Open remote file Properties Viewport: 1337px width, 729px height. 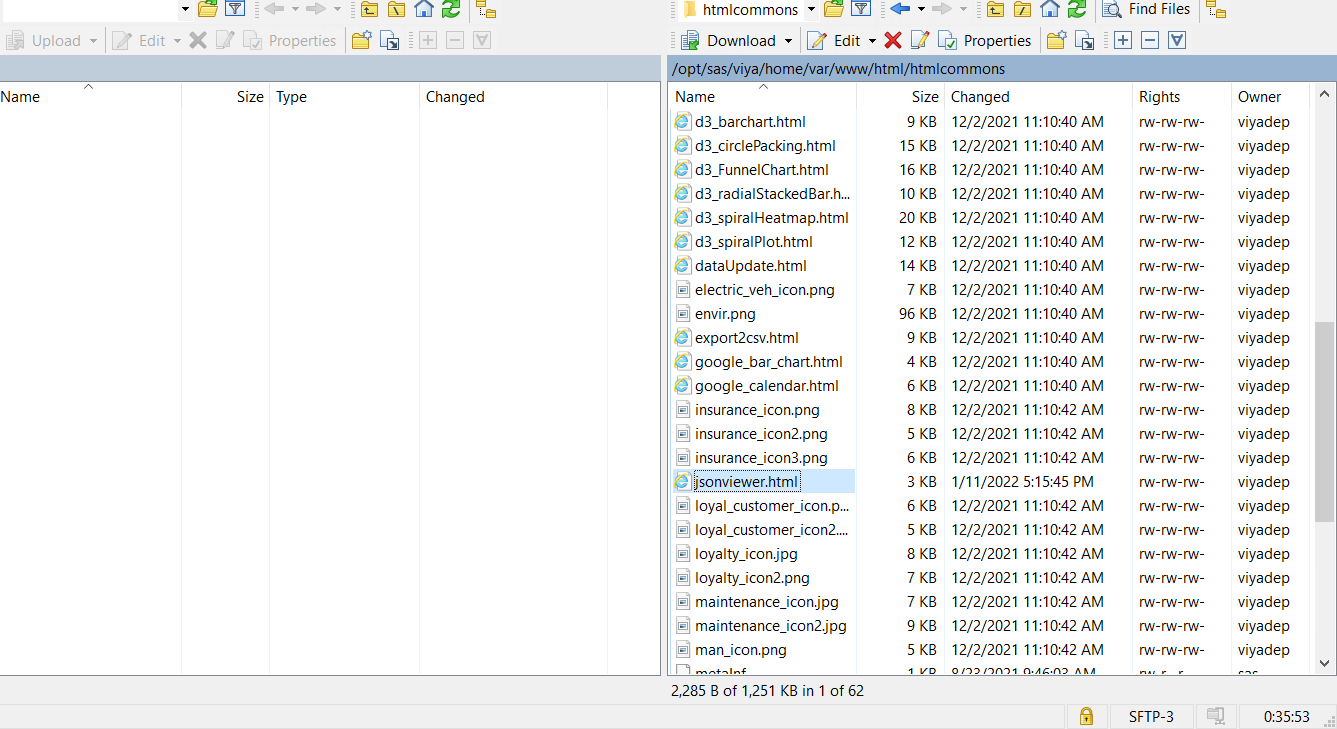pos(985,40)
